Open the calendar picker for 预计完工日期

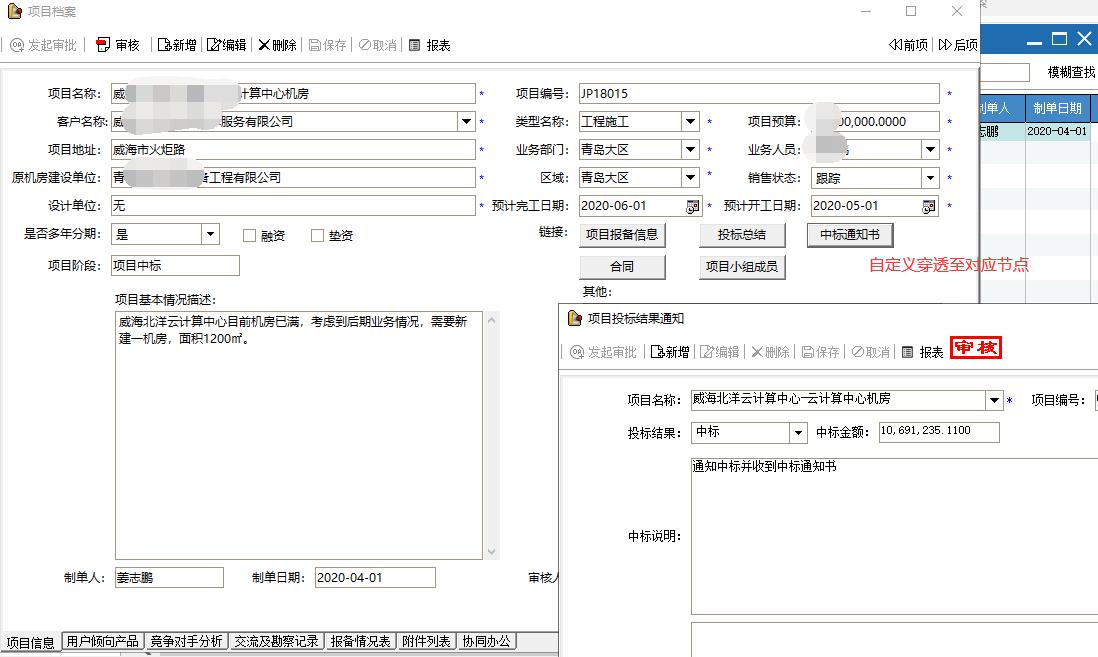pos(693,206)
